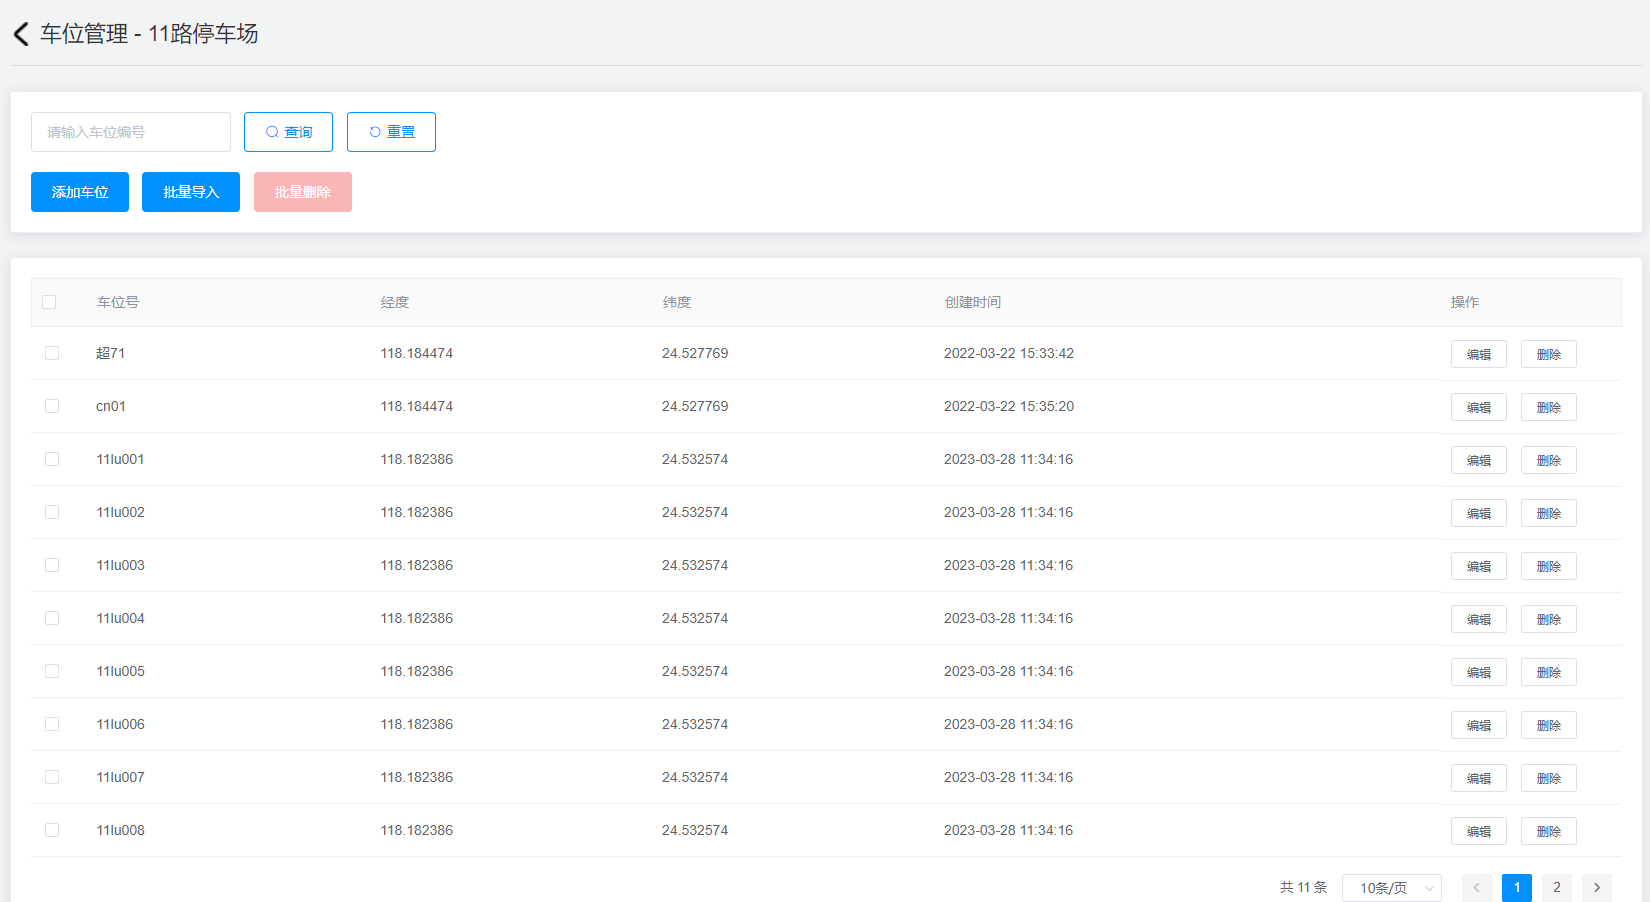The height and width of the screenshot is (902, 1650).
Task: Select page 1 in pagination
Action: (1516, 887)
